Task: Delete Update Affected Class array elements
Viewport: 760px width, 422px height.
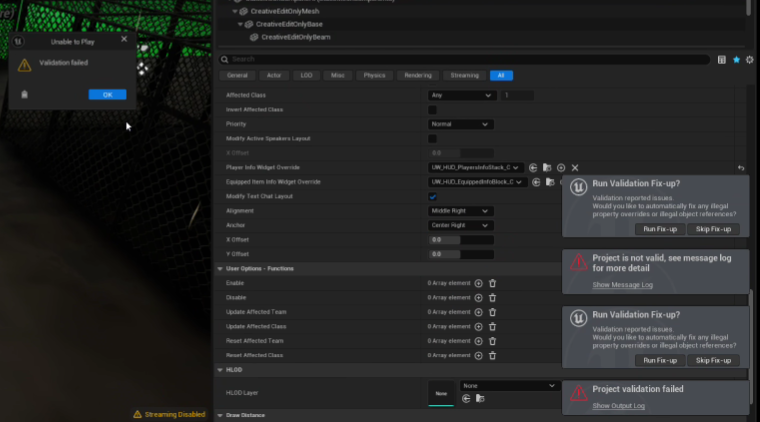Action: tap(492, 327)
